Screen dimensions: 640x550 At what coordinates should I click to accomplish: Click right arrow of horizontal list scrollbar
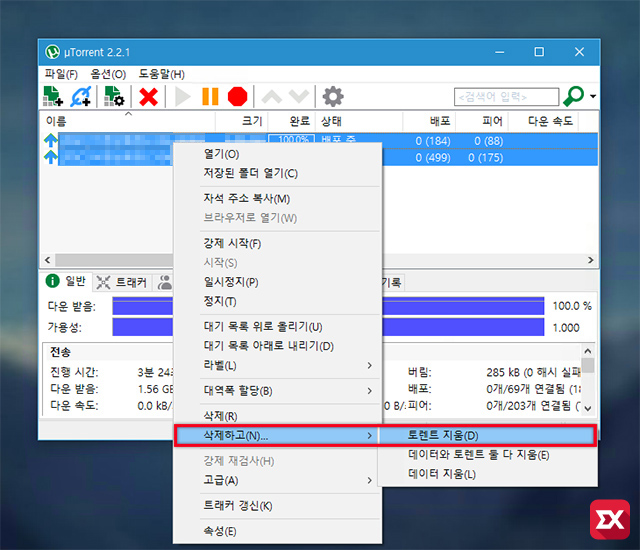[591, 260]
